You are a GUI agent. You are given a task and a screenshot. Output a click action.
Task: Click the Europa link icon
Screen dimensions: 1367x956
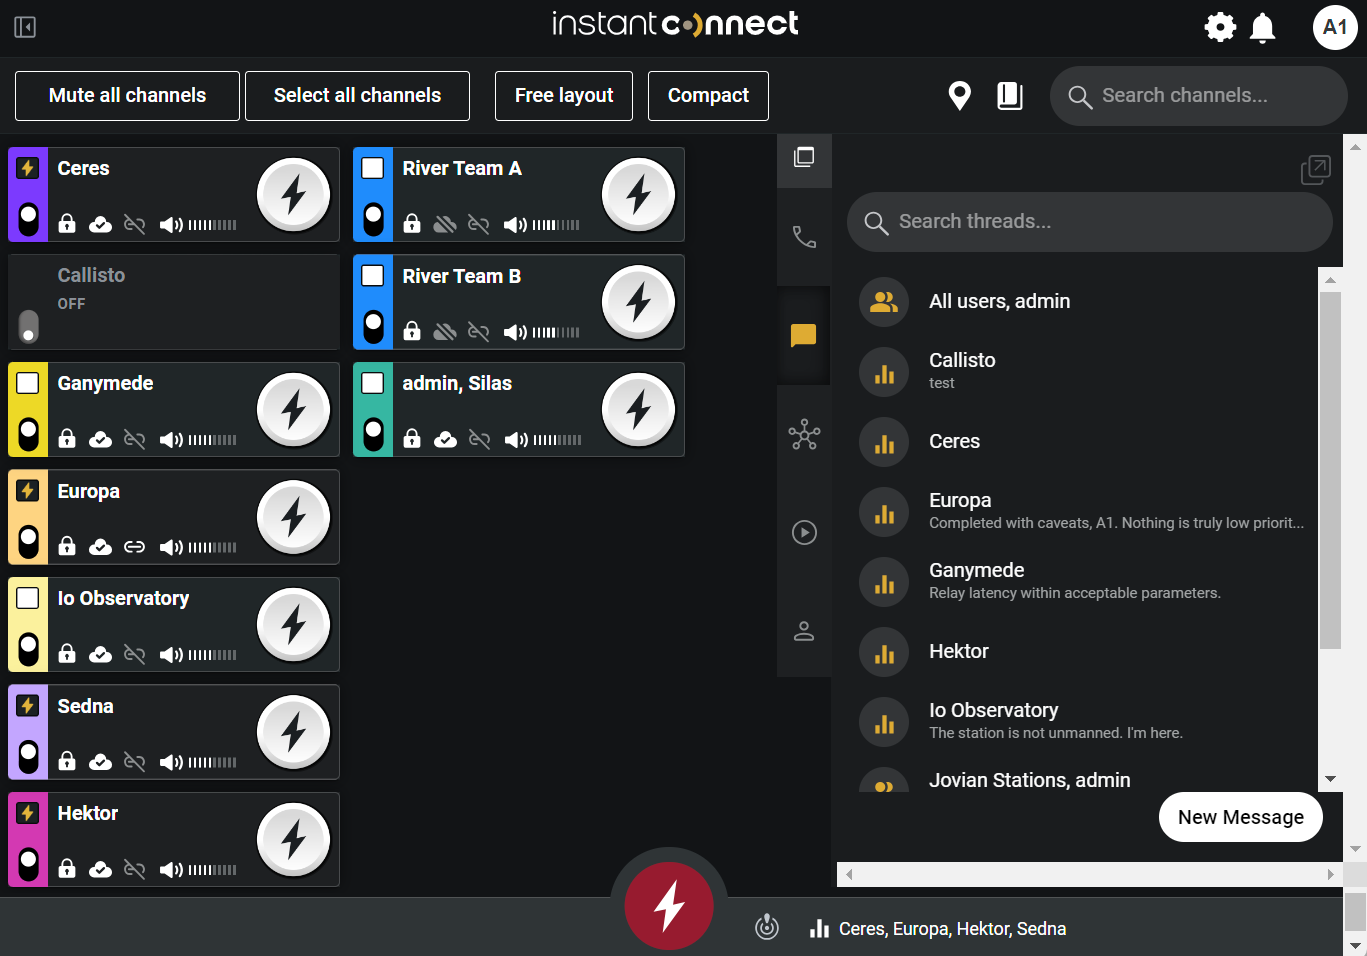134,547
